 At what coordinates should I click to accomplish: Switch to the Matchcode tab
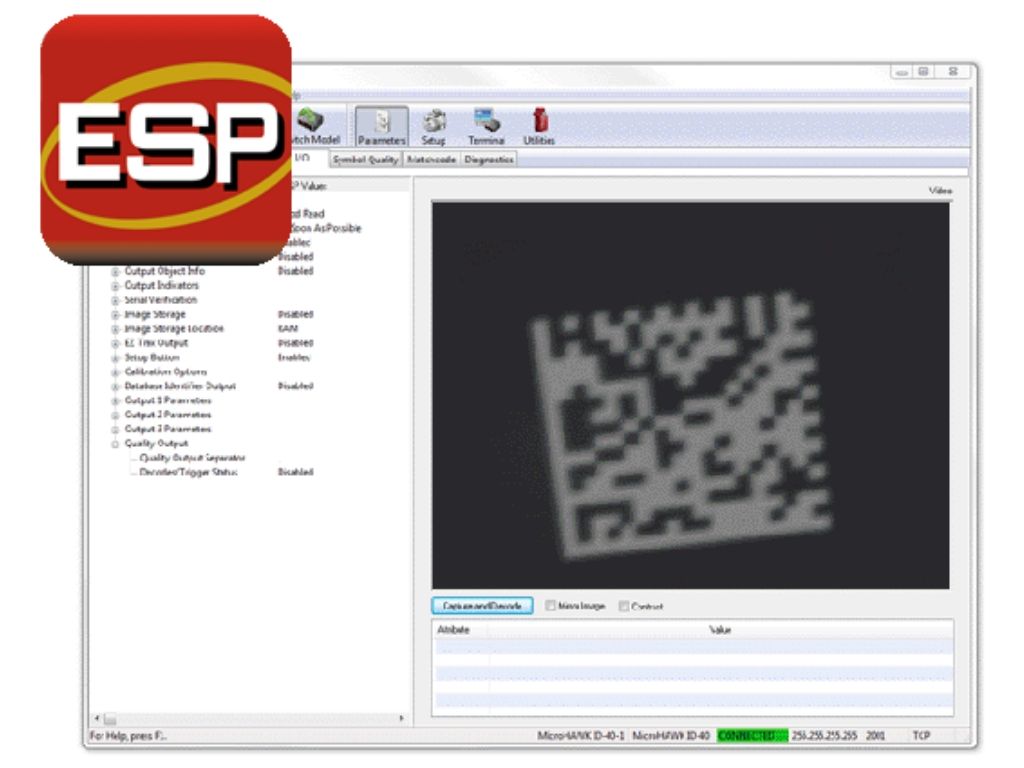point(431,159)
